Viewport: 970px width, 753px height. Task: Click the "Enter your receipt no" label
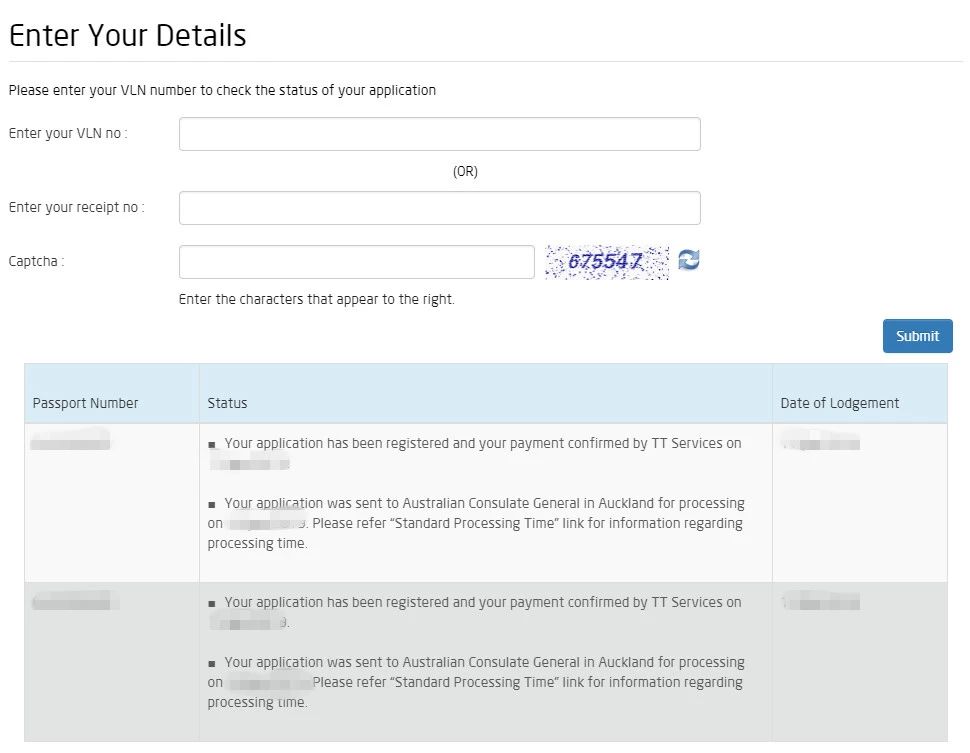[77, 208]
